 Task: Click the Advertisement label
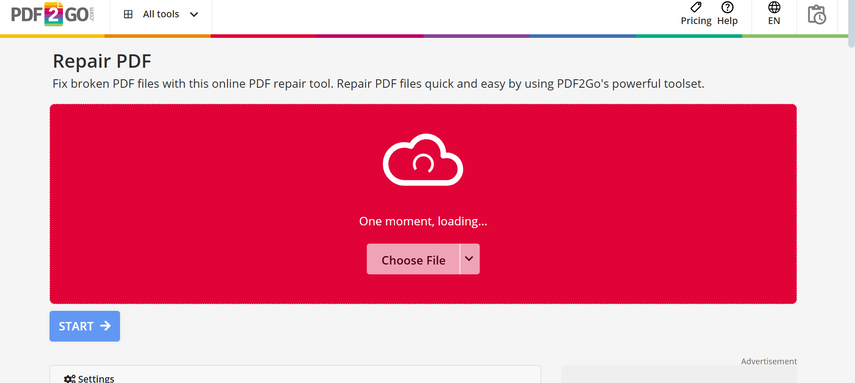coord(768,361)
